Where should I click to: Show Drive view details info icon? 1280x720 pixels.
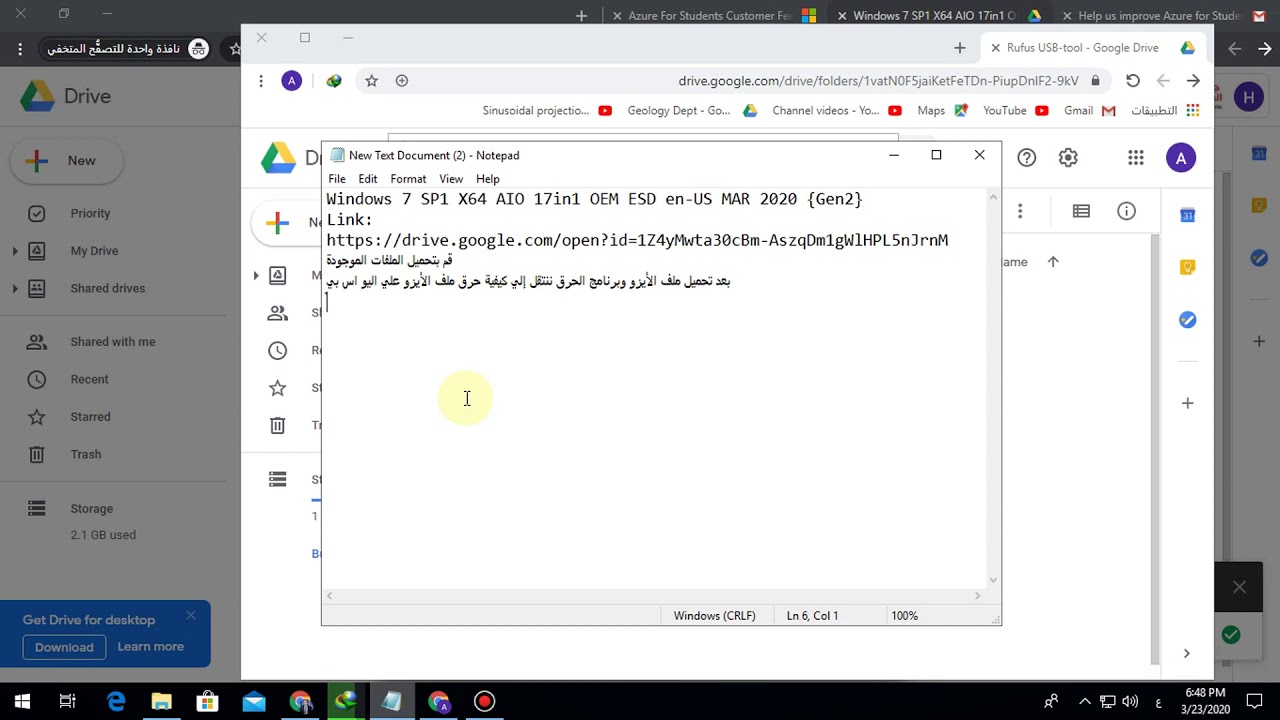1127,211
